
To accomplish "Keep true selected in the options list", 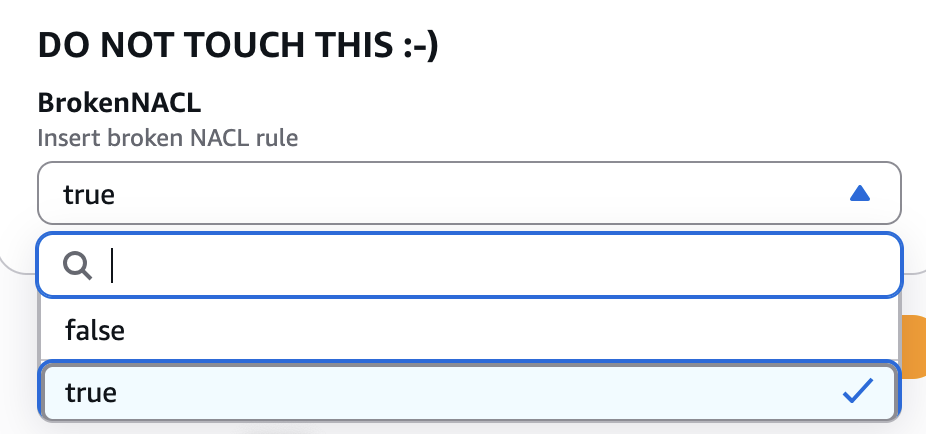I will pyautogui.click(x=469, y=392).
